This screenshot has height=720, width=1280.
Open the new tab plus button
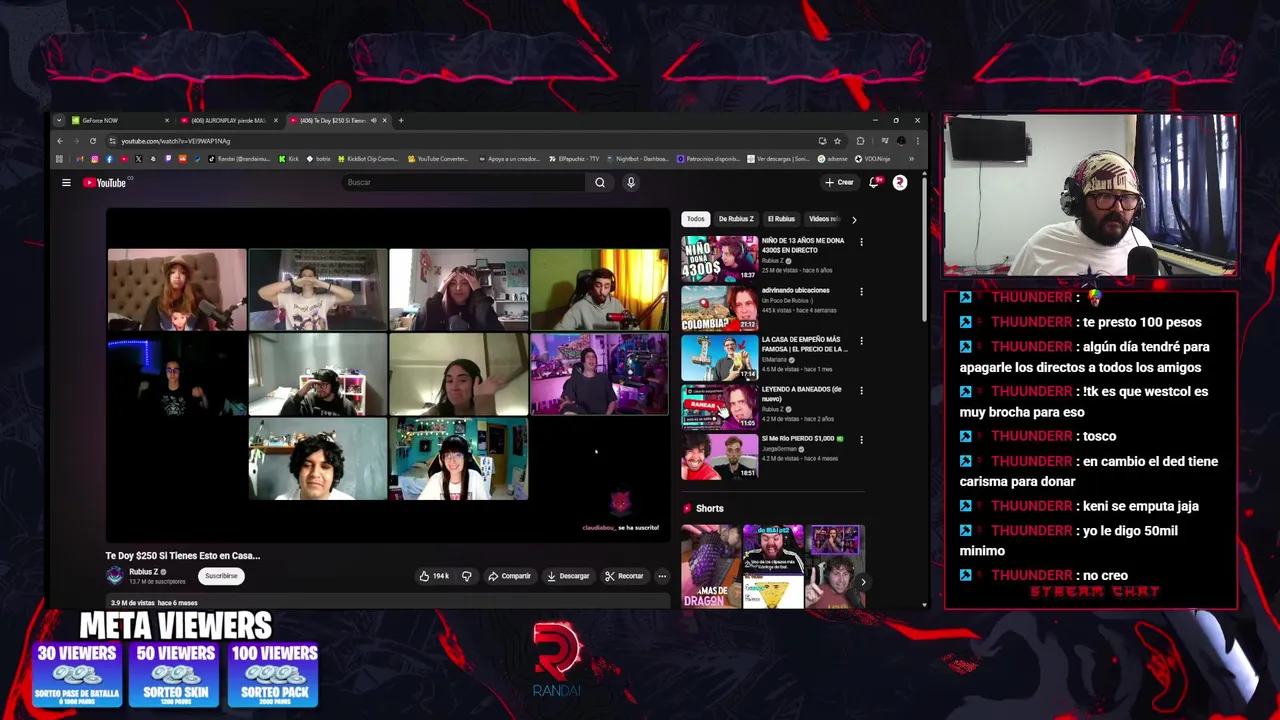click(x=401, y=120)
